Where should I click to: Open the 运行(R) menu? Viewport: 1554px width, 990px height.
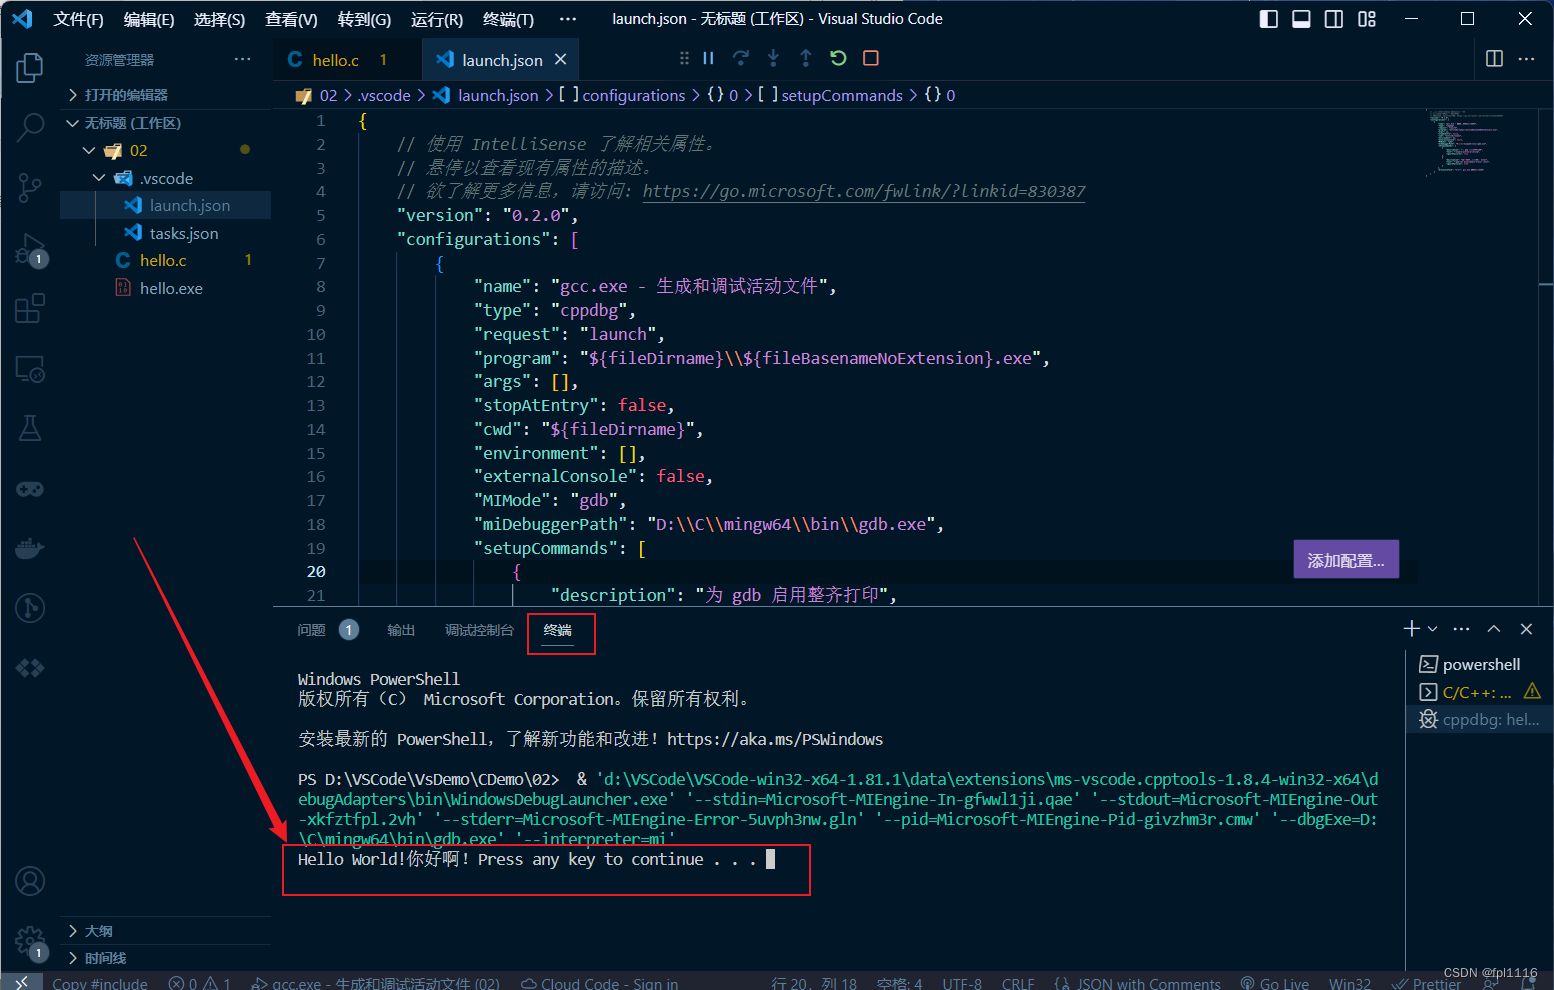click(437, 19)
